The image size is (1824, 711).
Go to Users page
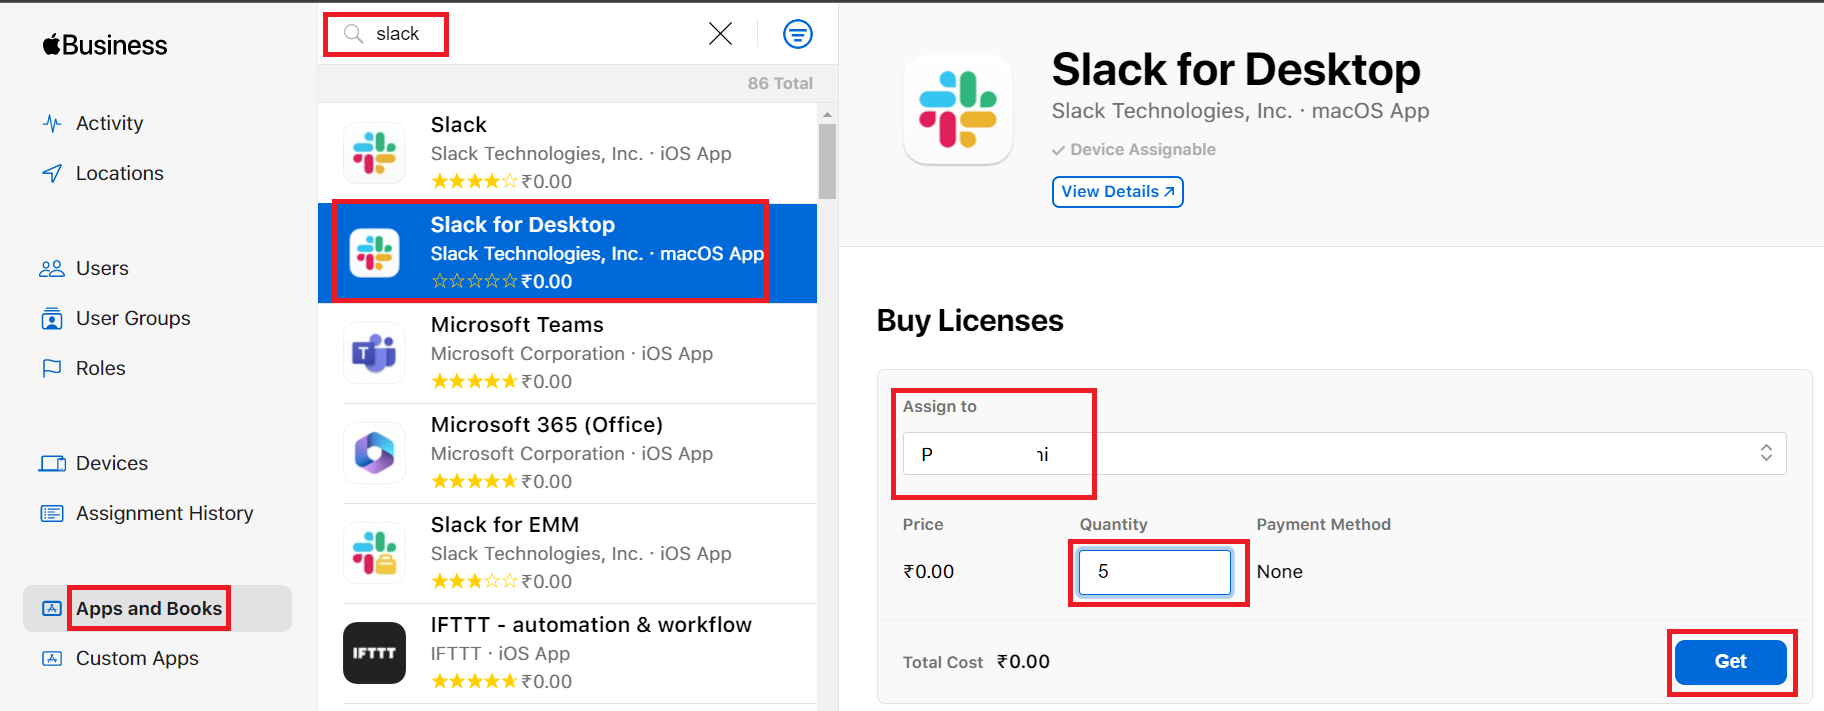pos(102,268)
